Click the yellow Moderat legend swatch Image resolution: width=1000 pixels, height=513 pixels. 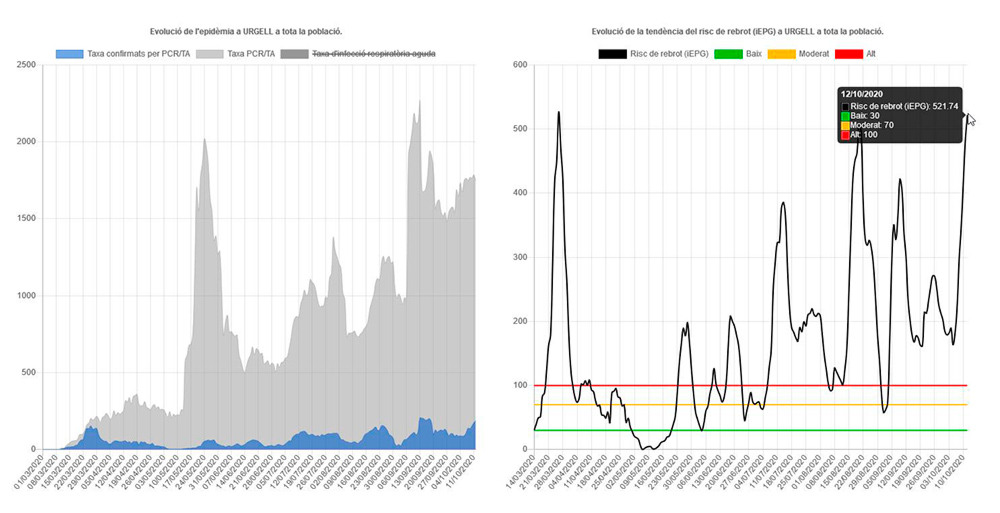point(781,53)
